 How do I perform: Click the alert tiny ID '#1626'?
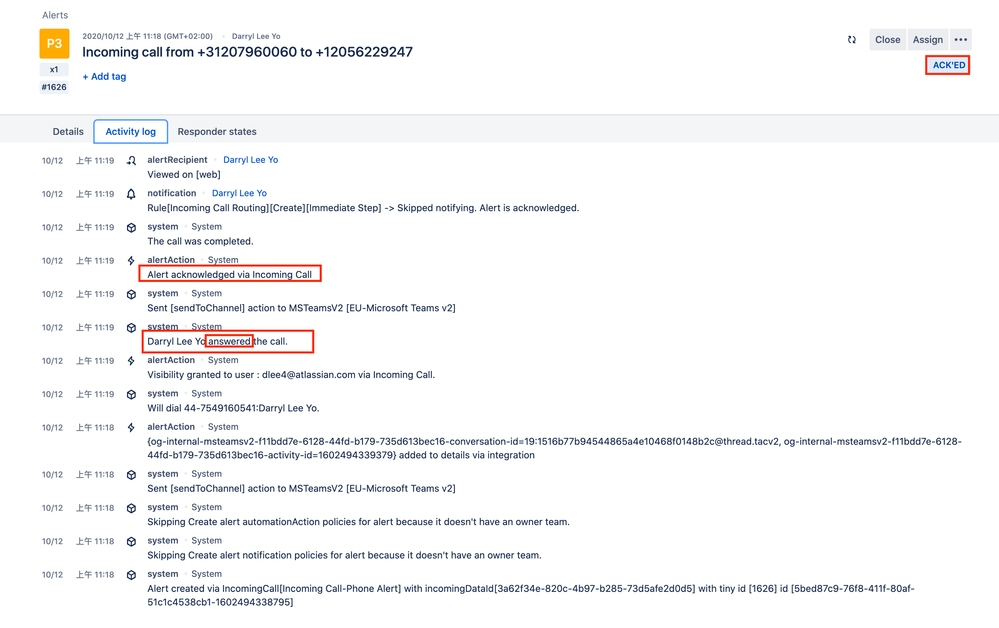pyautogui.click(x=53, y=87)
